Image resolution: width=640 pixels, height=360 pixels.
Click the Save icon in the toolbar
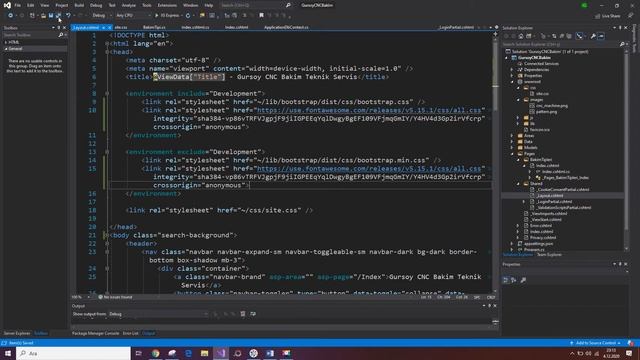(x=51, y=16)
